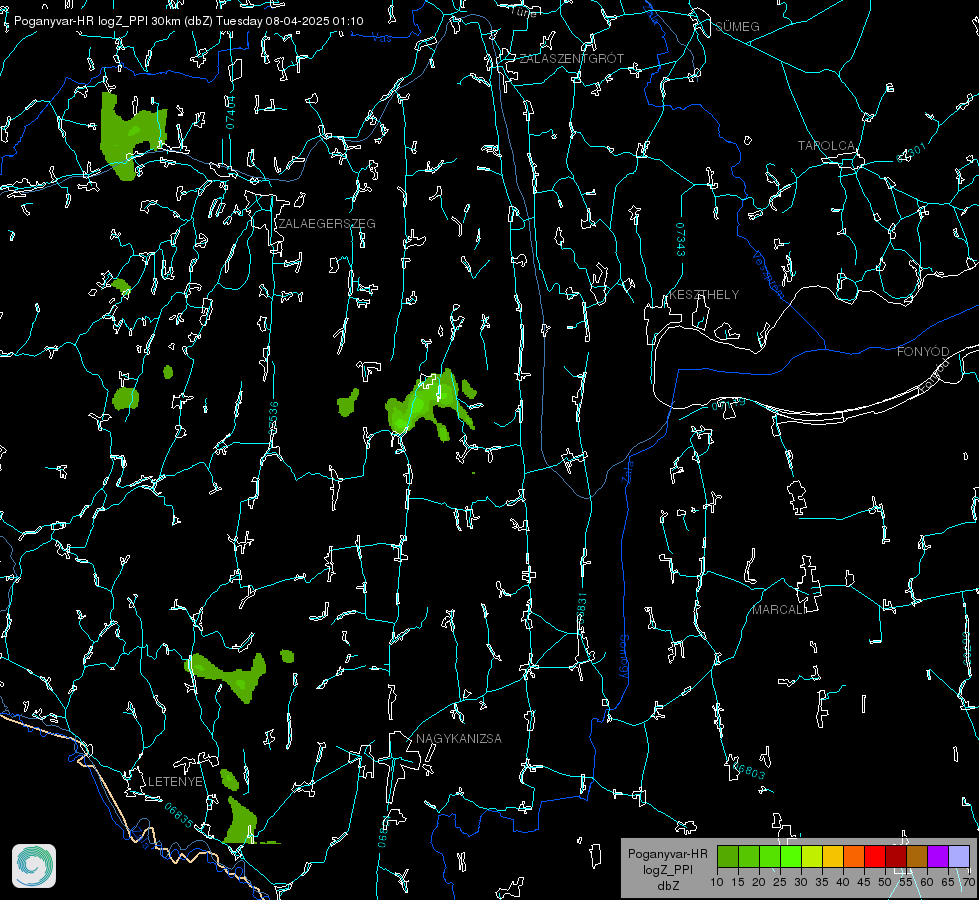Image resolution: width=979 pixels, height=900 pixels.
Task: Click the 07343 road number label
Action: (681, 239)
